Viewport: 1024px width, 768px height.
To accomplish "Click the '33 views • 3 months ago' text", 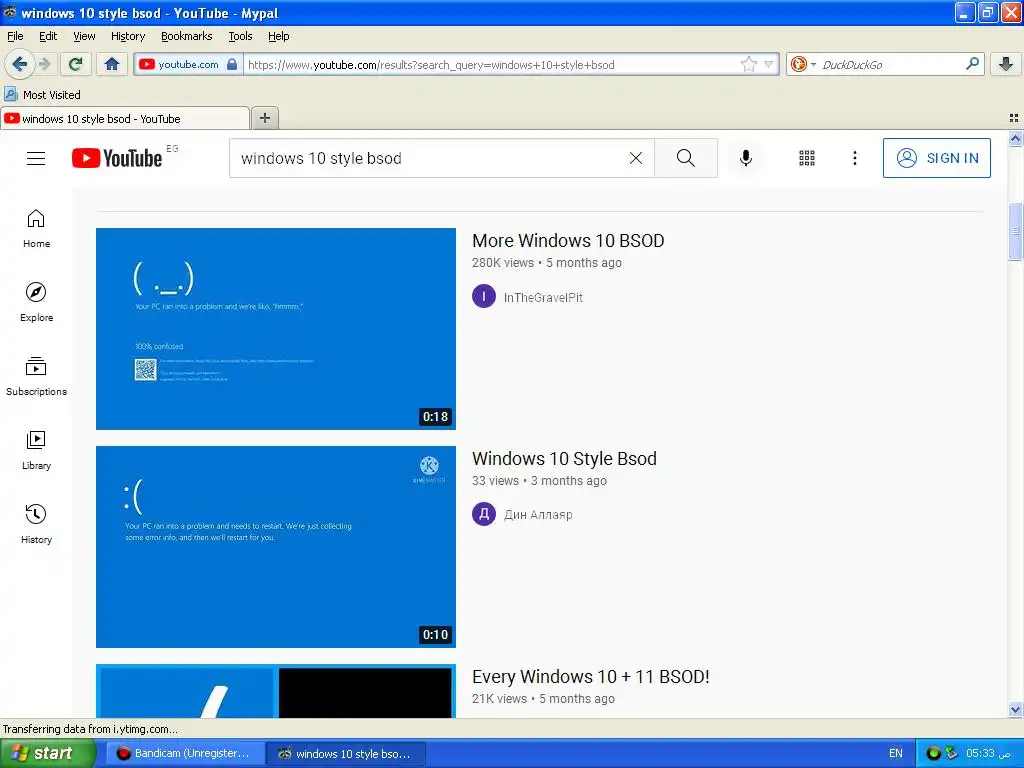I will (x=539, y=481).
